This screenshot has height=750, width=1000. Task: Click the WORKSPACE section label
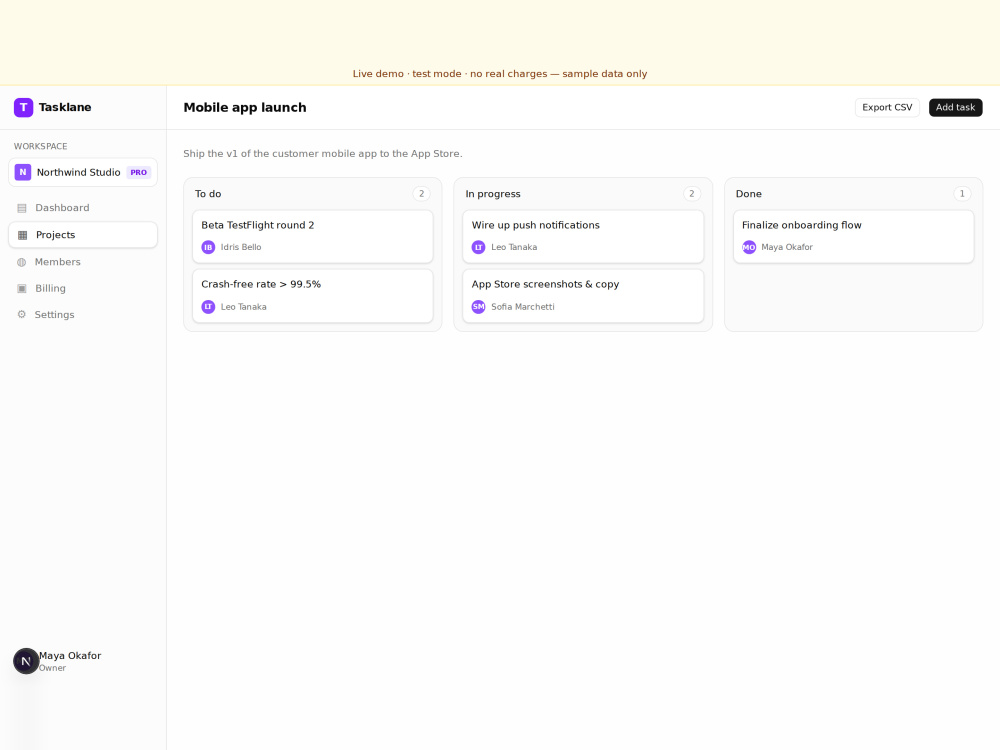tap(40, 146)
